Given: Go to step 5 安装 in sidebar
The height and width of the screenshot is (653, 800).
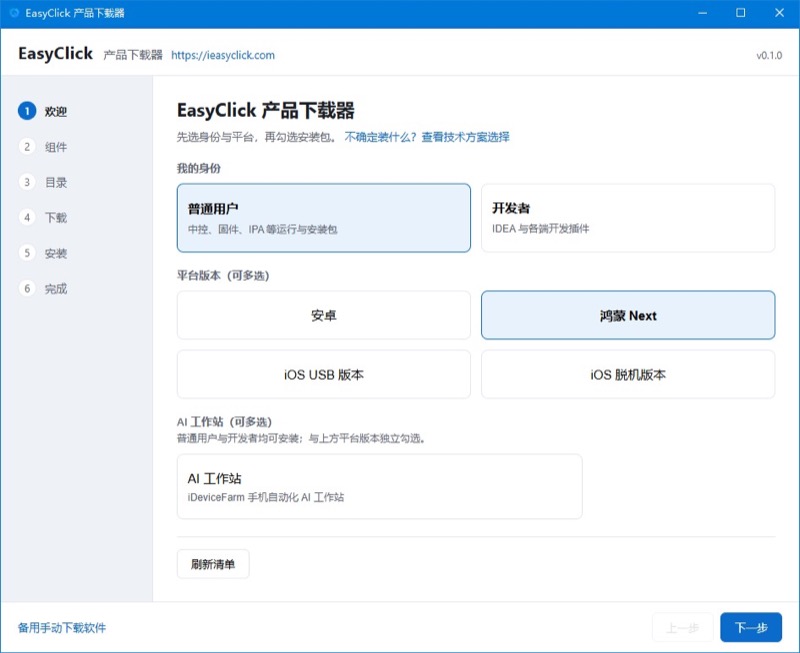Looking at the screenshot, I should [x=43, y=253].
